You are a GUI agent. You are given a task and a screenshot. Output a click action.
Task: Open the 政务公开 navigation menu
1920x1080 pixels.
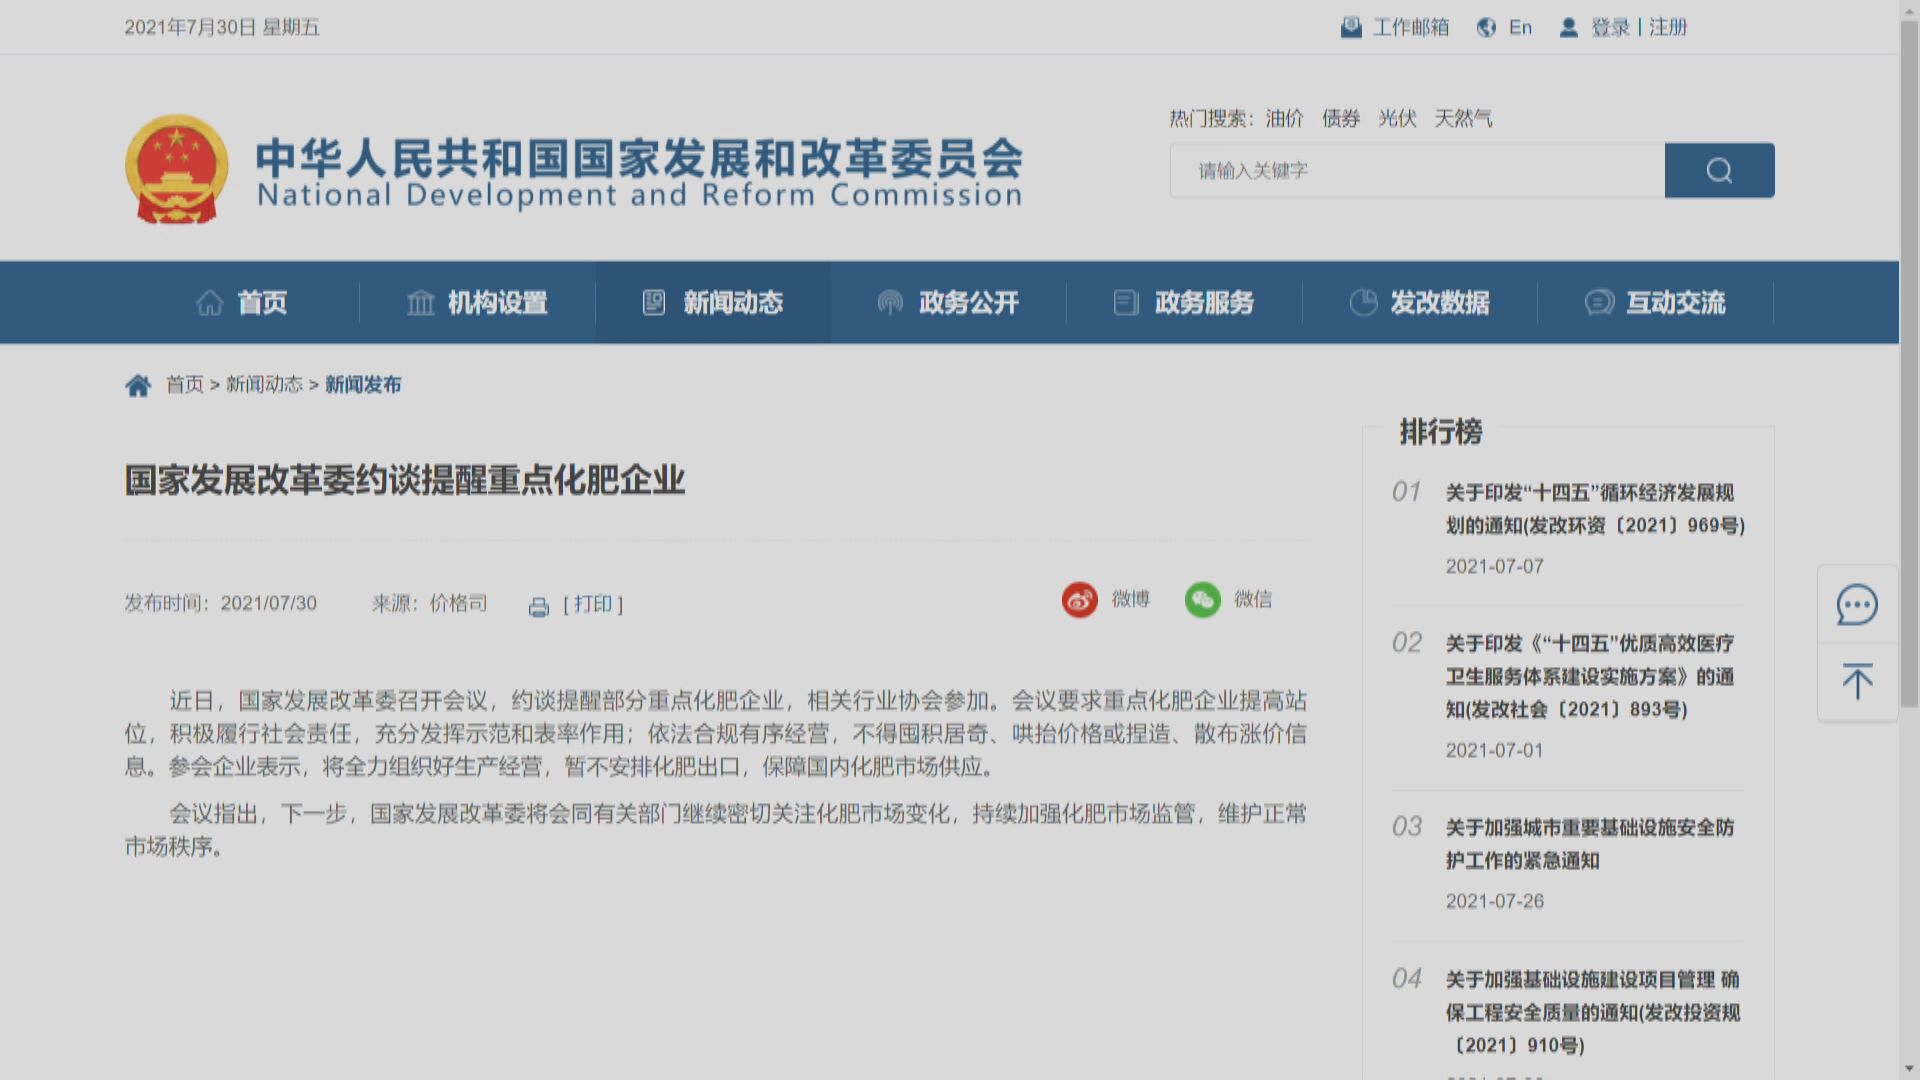point(949,303)
